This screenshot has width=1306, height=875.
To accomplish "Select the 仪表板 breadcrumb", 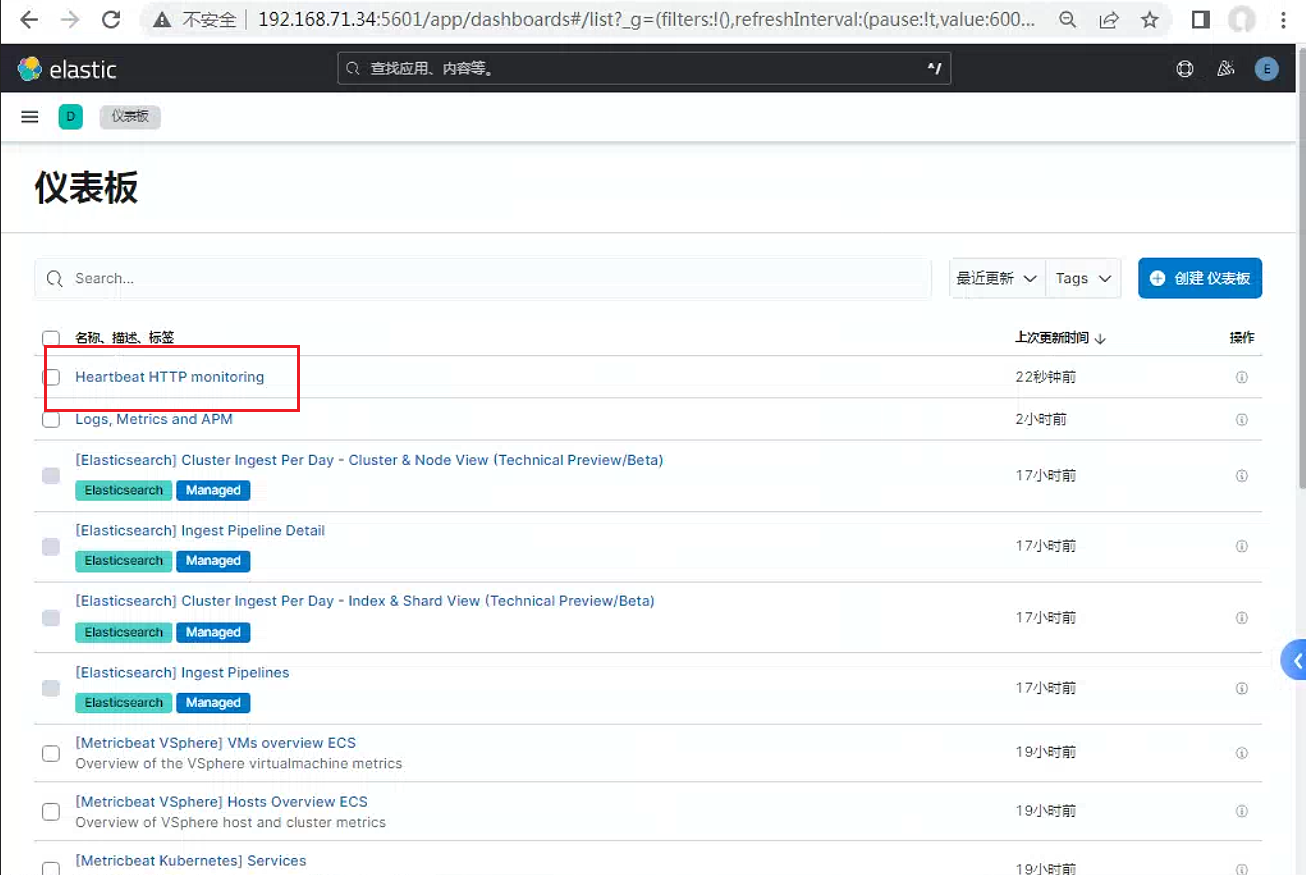I will coord(130,117).
